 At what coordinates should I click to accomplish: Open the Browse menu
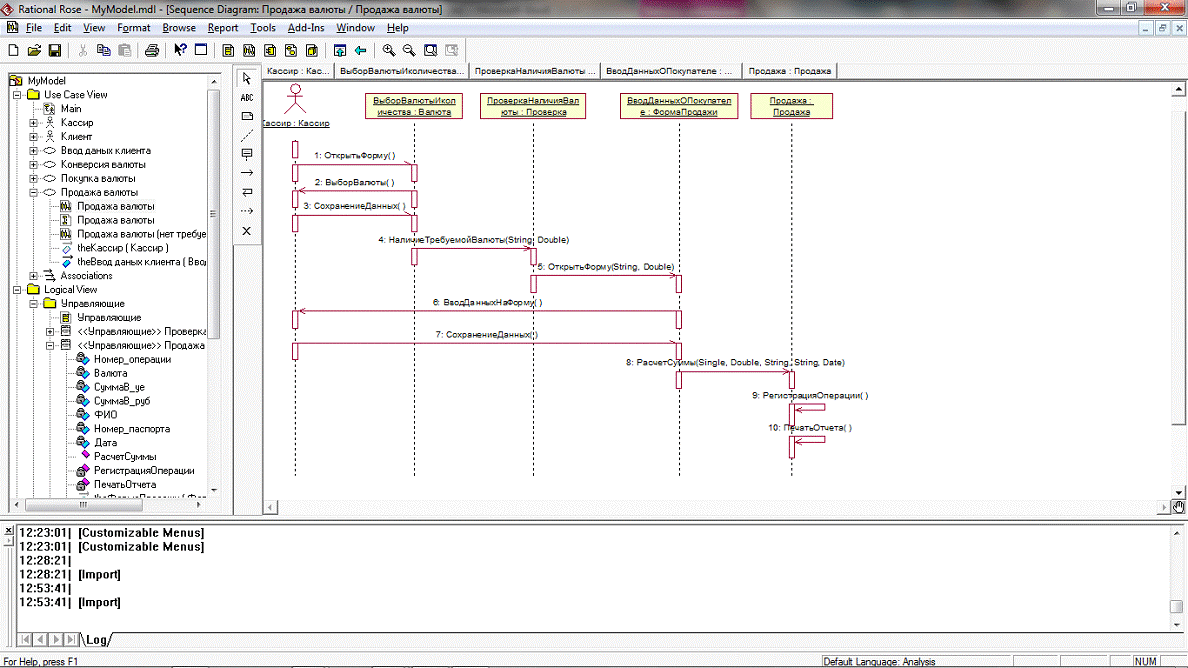pos(179,28)
